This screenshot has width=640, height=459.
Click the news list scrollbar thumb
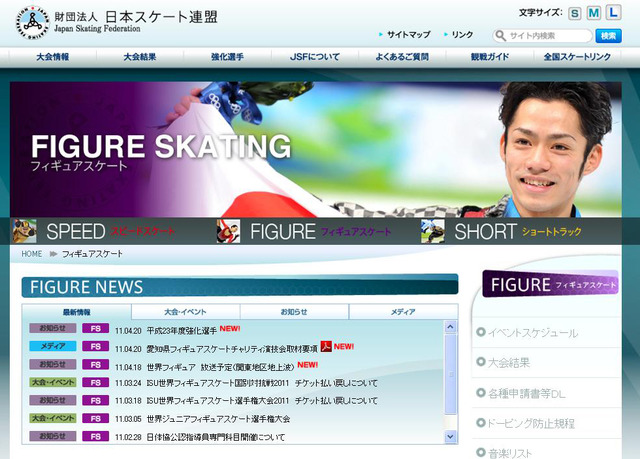(450, 374)
